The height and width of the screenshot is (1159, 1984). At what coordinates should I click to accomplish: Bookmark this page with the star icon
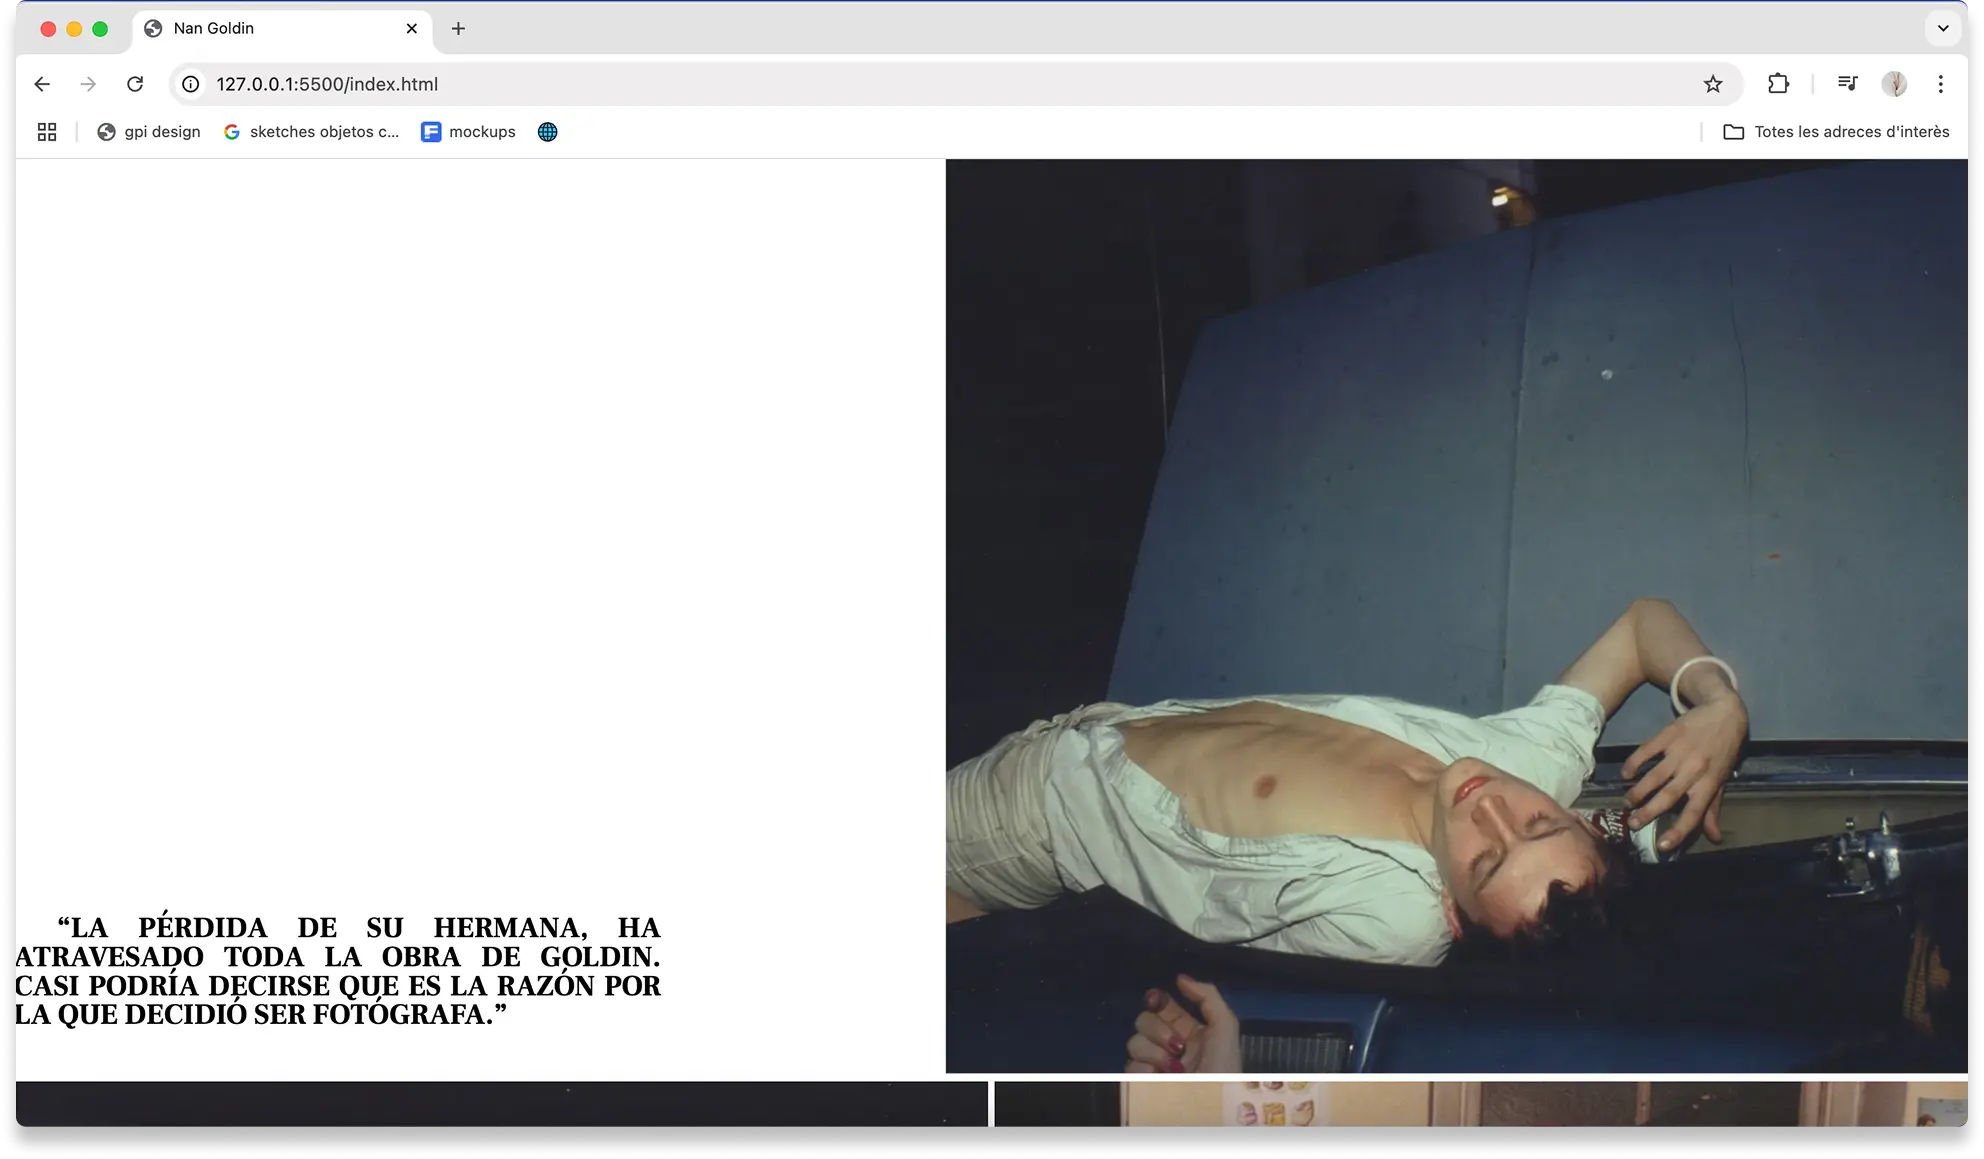pyautogui.click(x=1713, y=84)
